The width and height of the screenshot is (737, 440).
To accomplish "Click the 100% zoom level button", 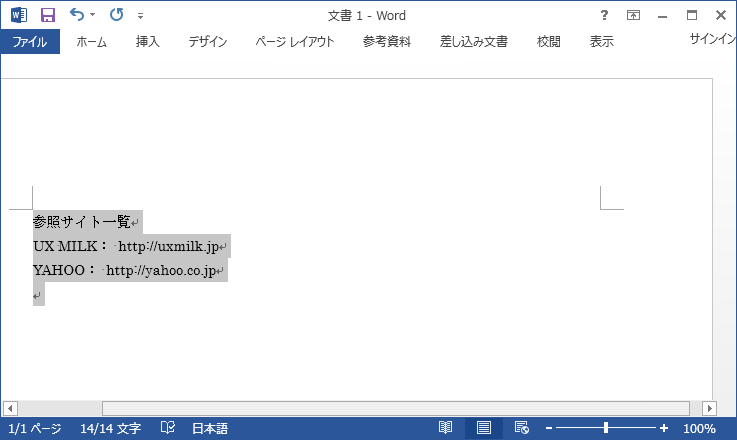I will (x=700, y=428).
